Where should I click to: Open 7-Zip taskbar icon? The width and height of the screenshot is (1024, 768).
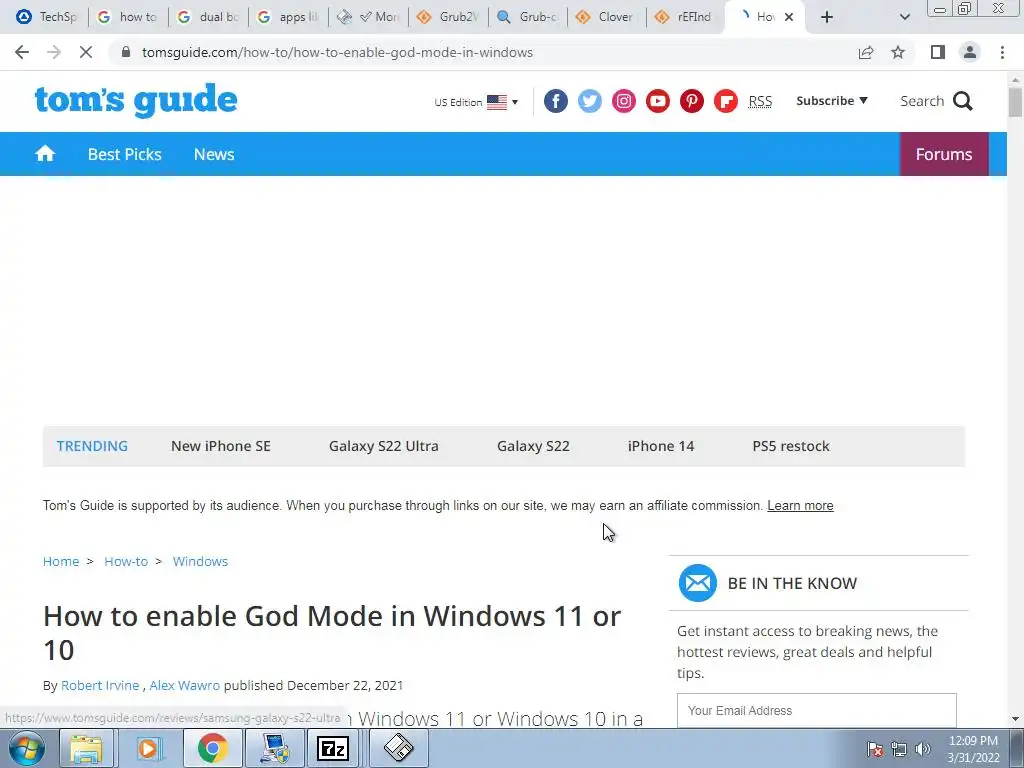click(x=332, y=748)
